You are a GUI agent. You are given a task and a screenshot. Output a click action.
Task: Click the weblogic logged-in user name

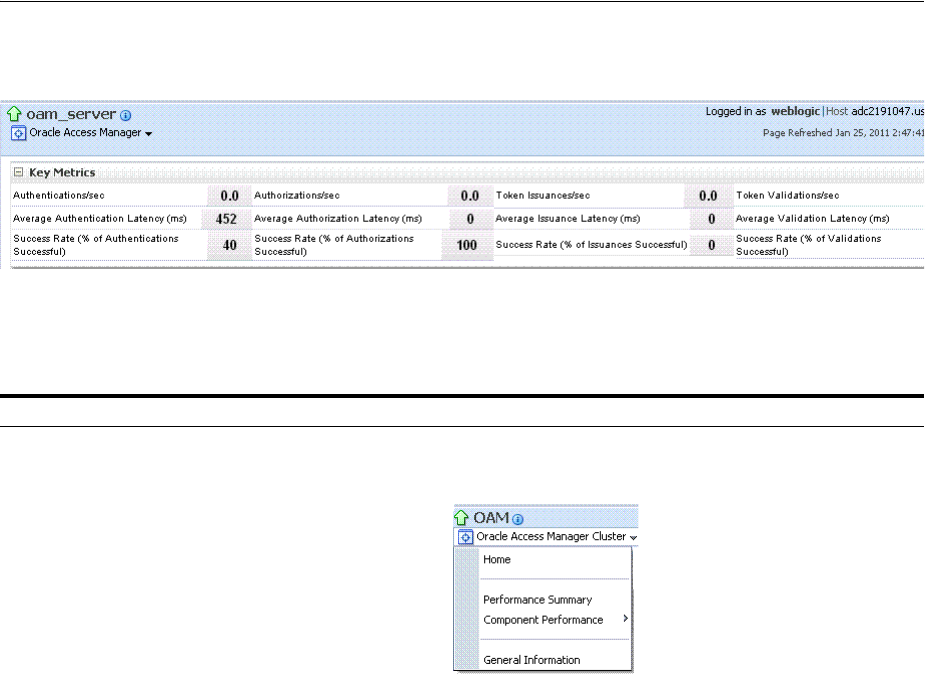point(795,111)
